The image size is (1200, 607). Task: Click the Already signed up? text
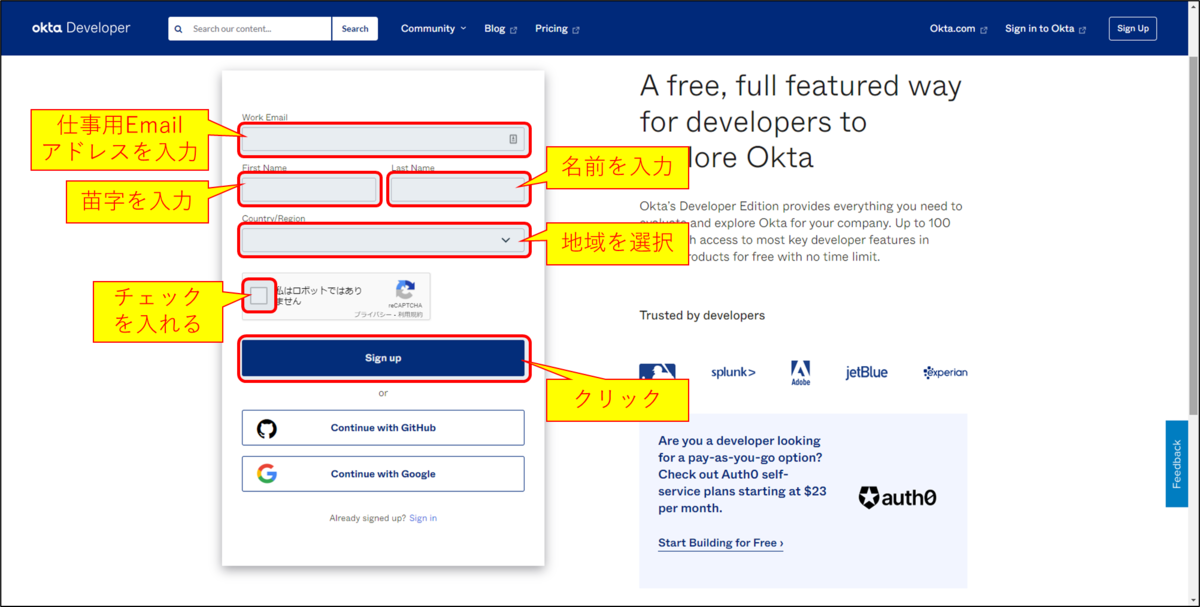[x=367, y=518]
